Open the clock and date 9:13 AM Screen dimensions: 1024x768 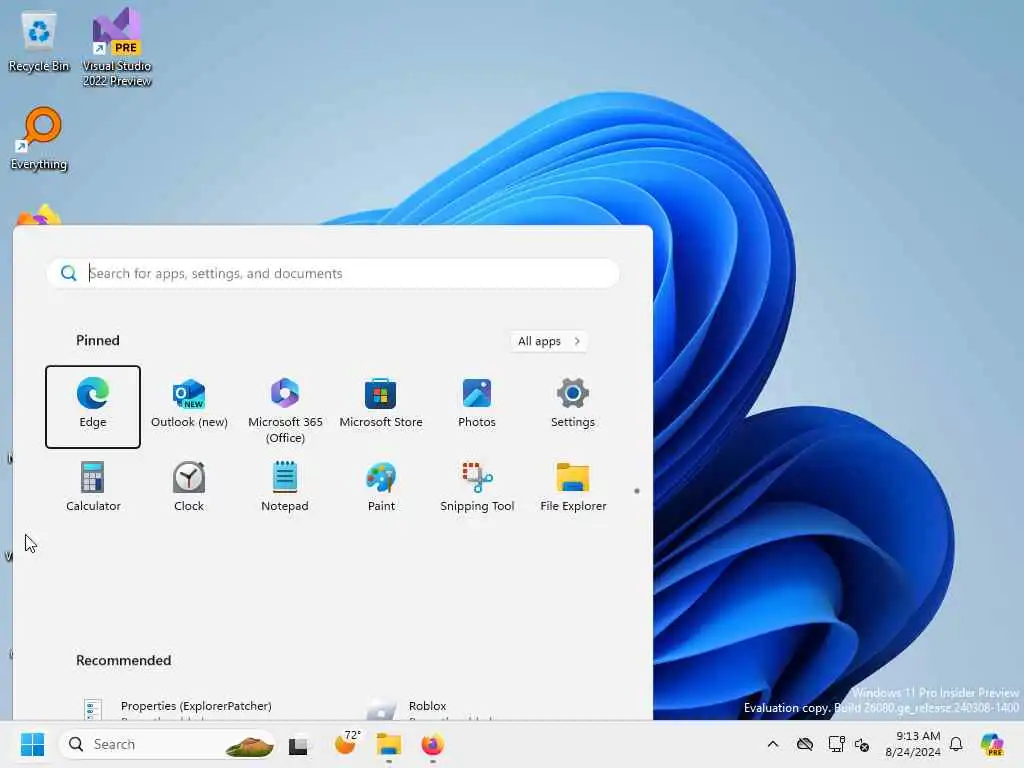(912, 744)
